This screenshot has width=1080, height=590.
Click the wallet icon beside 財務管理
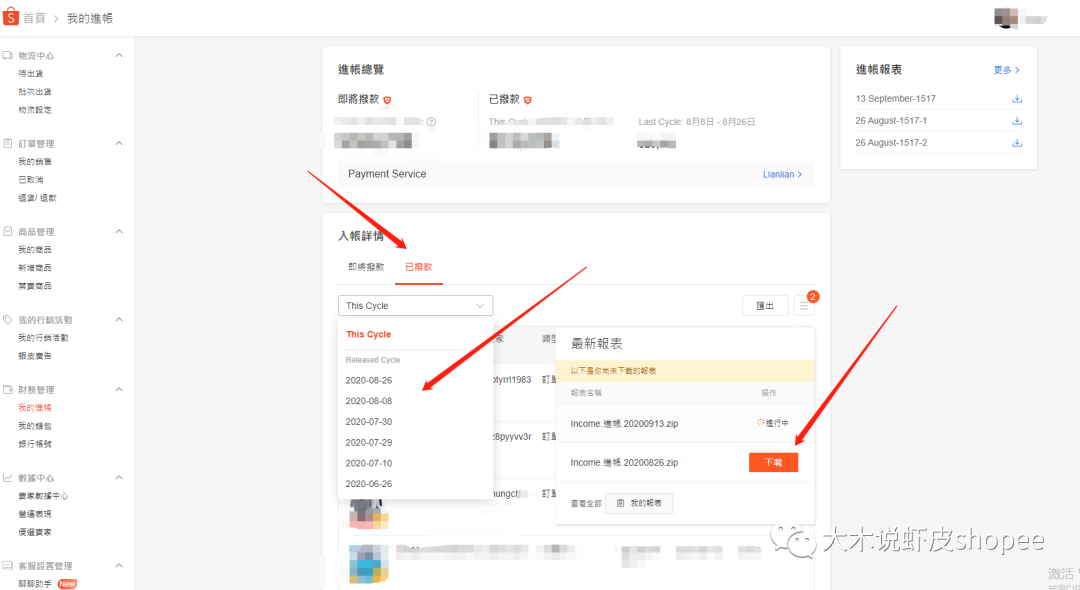pyautogui.click(x=8, y=390)
